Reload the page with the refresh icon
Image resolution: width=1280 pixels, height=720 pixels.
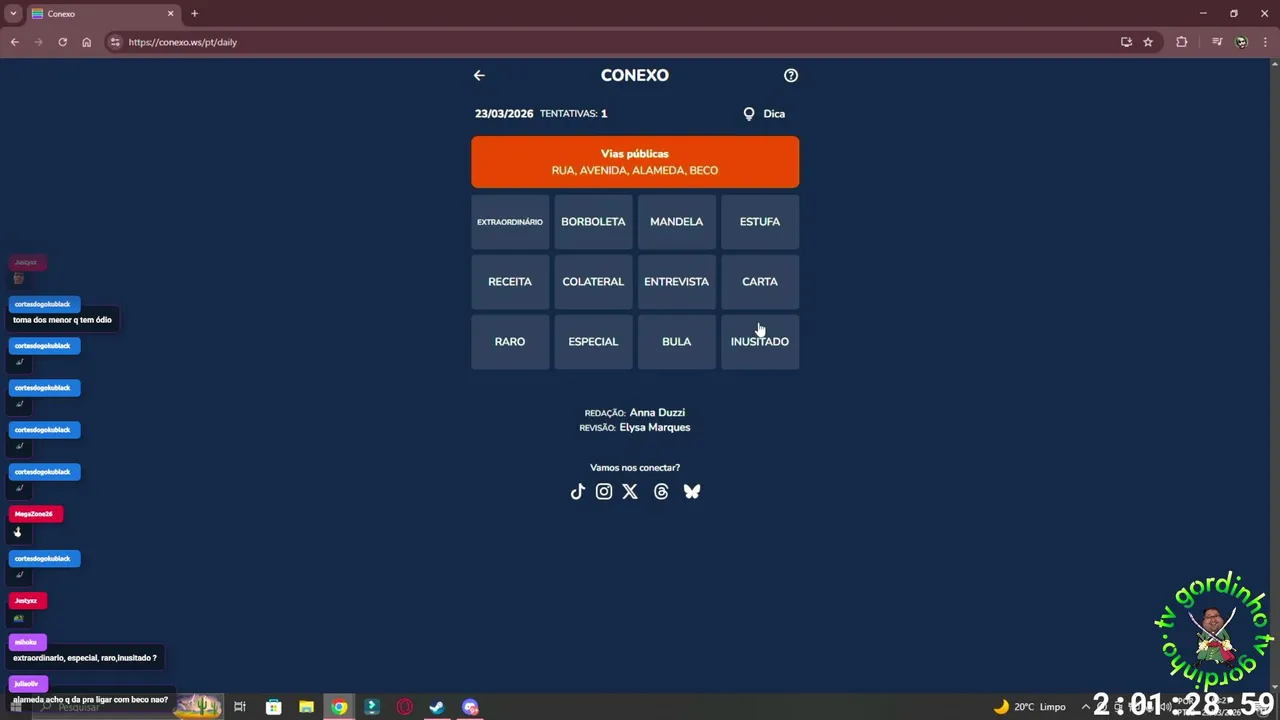pos(62,42)
